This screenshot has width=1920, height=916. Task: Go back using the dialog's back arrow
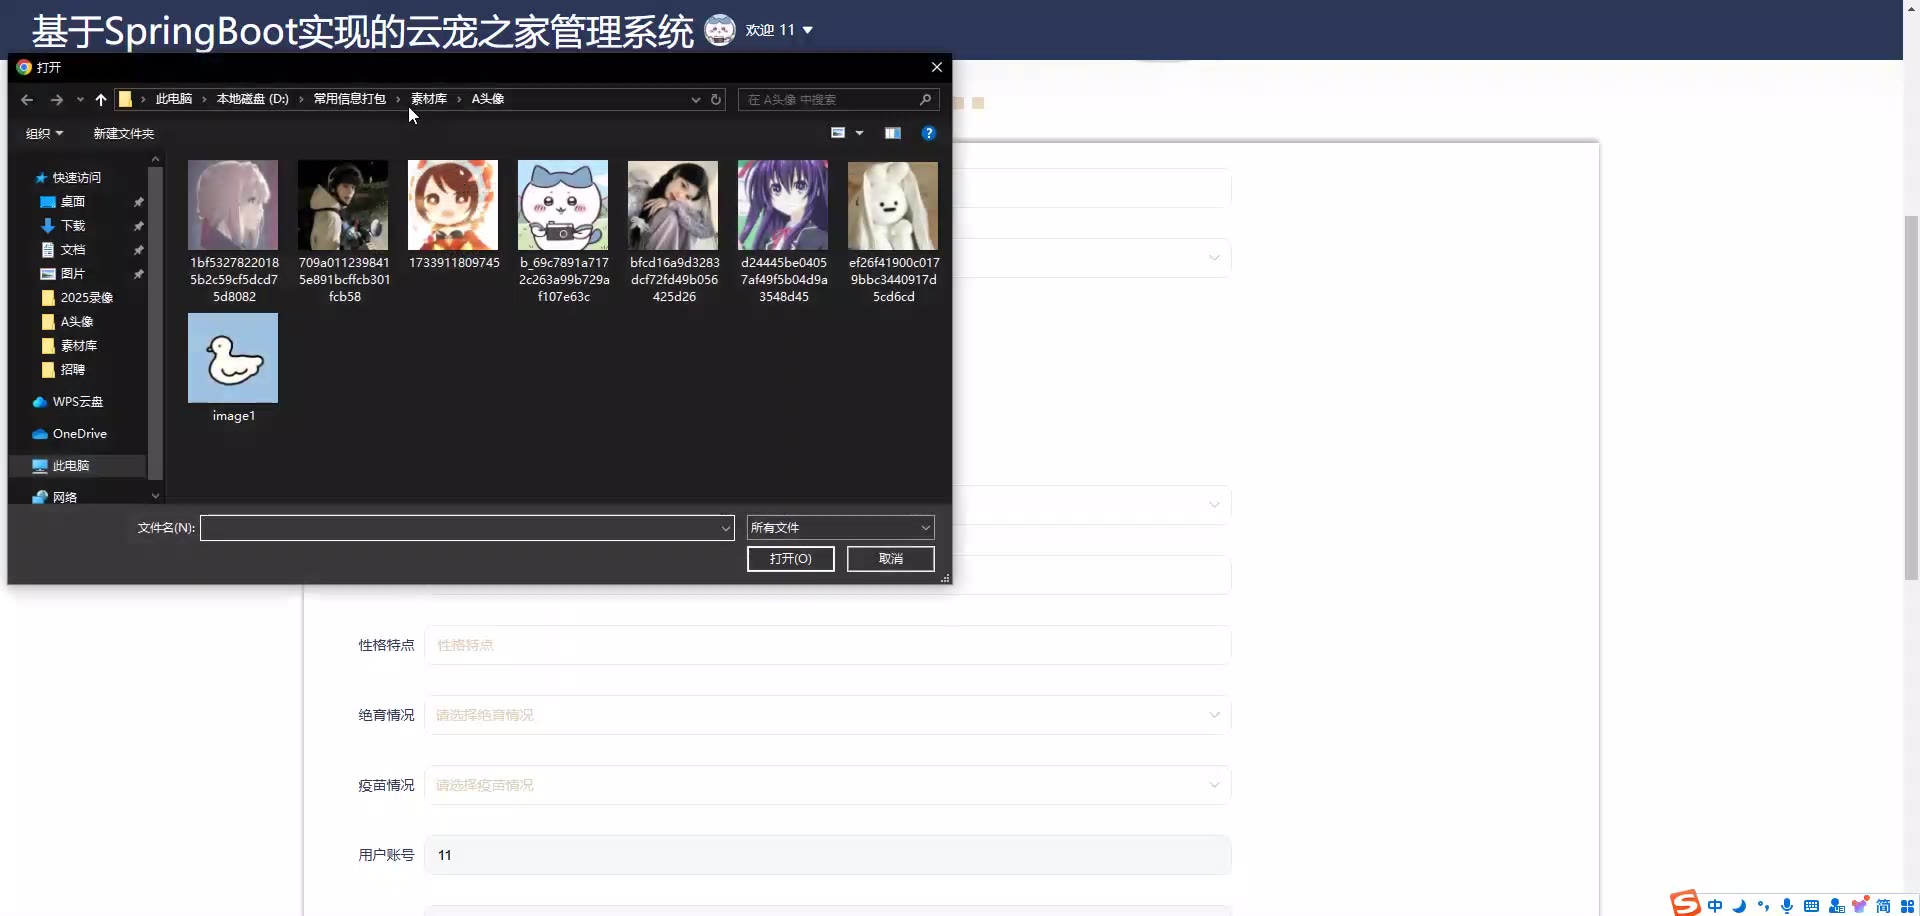coord(27,100)
